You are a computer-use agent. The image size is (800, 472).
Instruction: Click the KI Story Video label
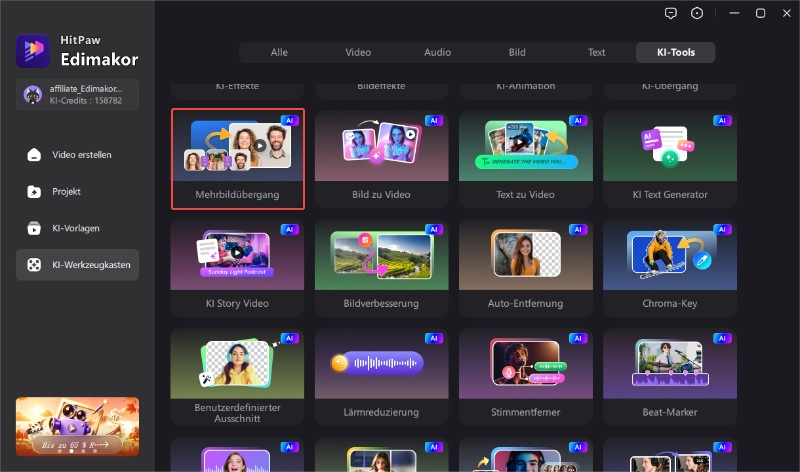coord(237,303)
